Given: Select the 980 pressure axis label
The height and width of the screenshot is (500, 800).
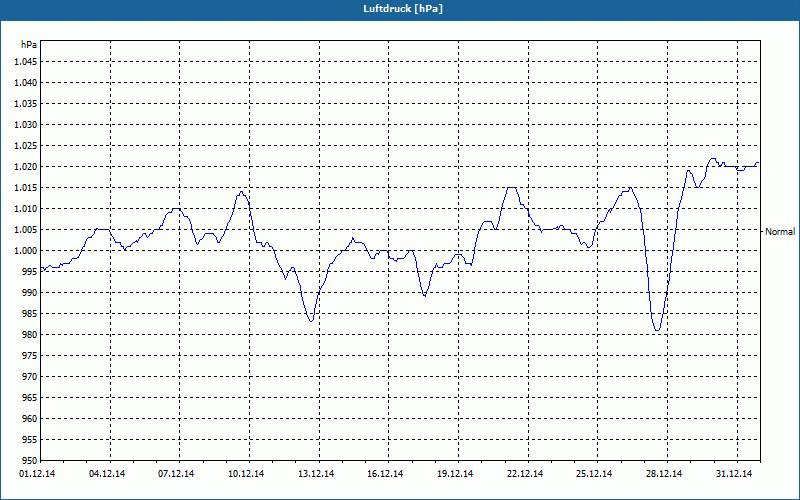Looking at the screenshot, I should click(x=30, y=335).
